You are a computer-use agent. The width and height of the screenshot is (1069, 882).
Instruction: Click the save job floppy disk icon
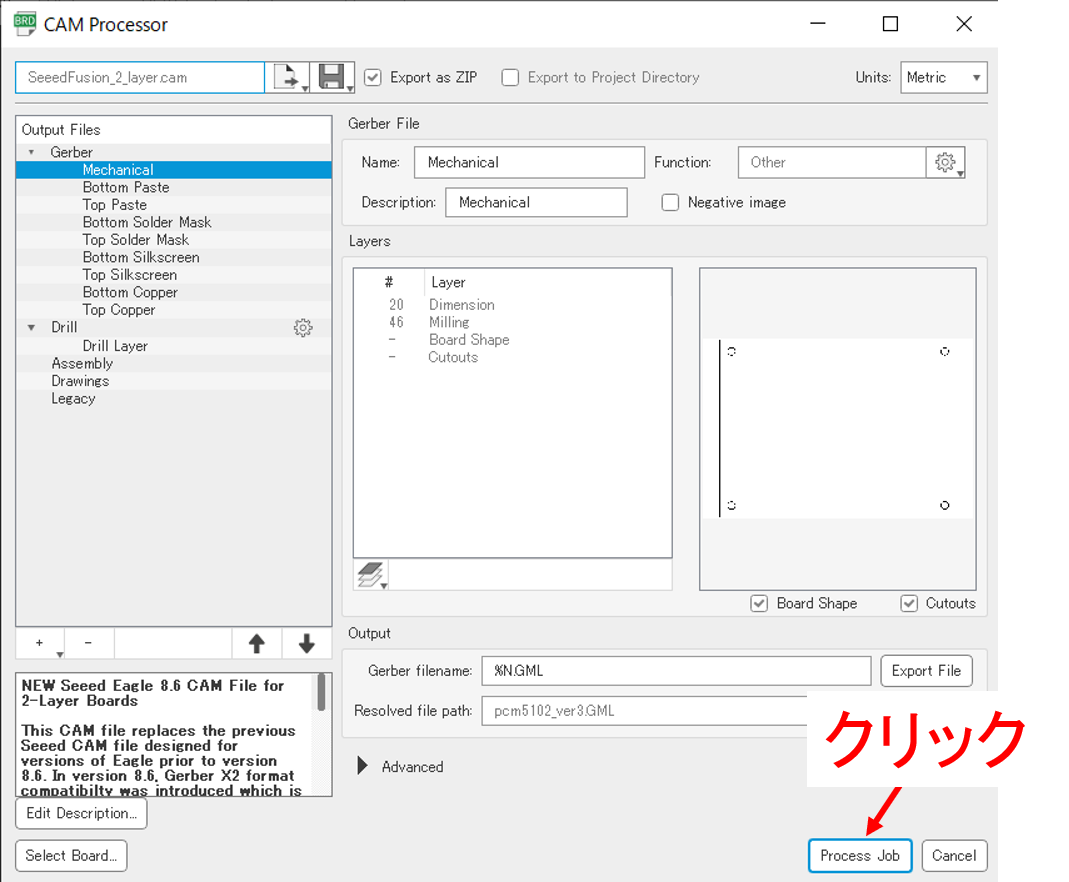pyautogui.click(x=333, y=77)
